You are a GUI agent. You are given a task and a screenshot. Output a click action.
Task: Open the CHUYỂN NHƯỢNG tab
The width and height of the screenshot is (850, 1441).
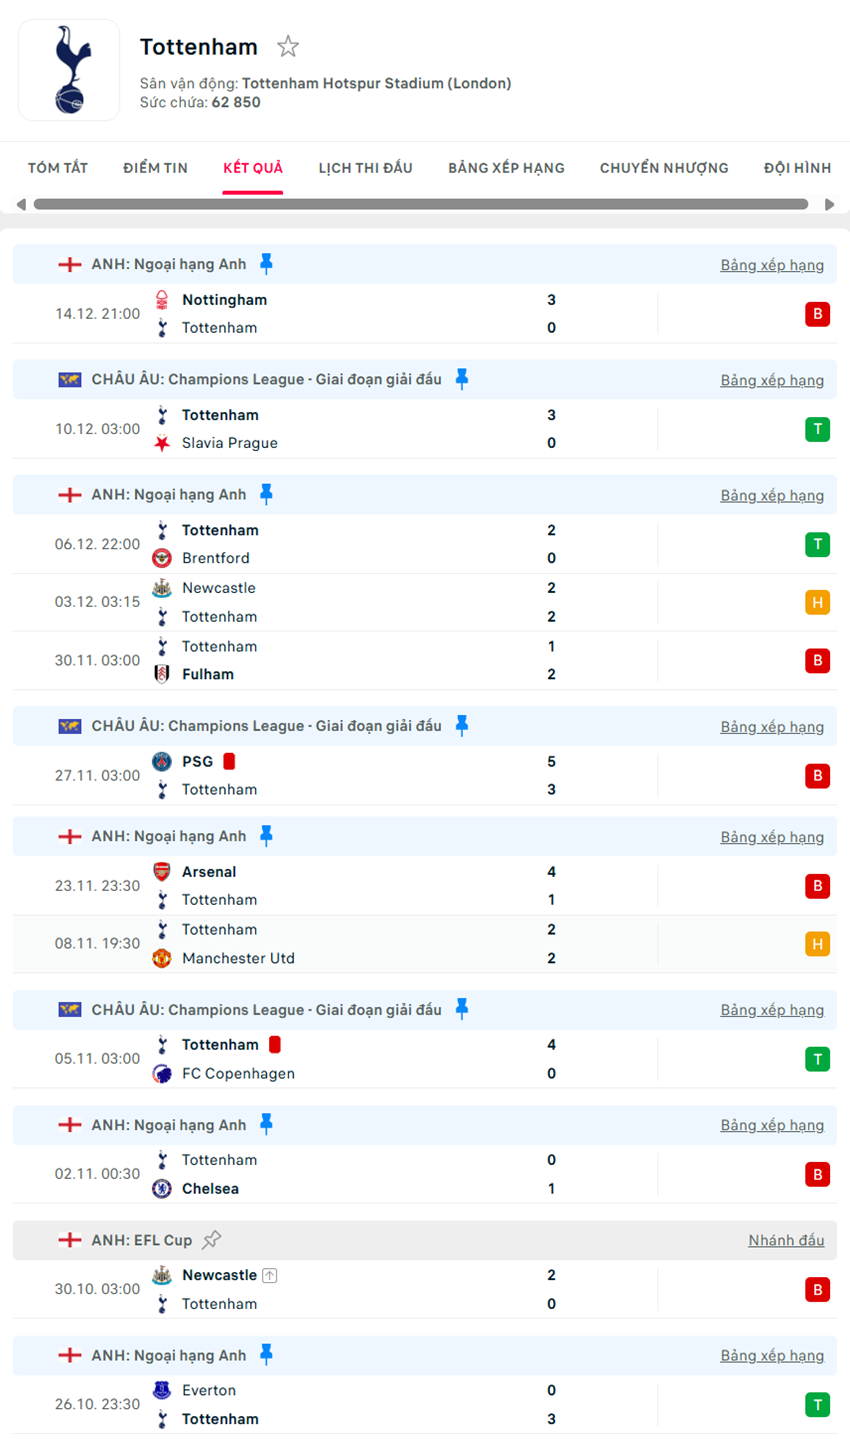tap(663, 168)
